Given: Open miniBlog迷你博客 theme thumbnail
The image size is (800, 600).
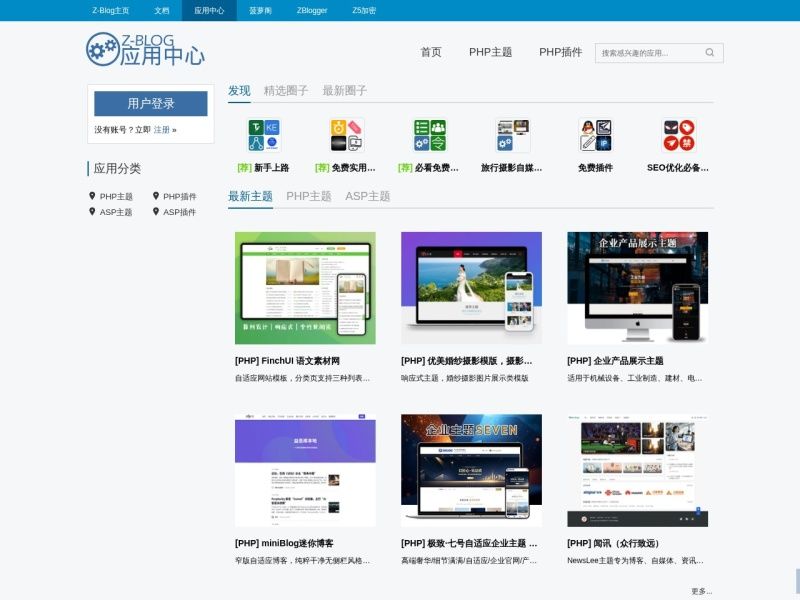Looking at the screenshot, I should pyautogui.click(x=305, y=470).
